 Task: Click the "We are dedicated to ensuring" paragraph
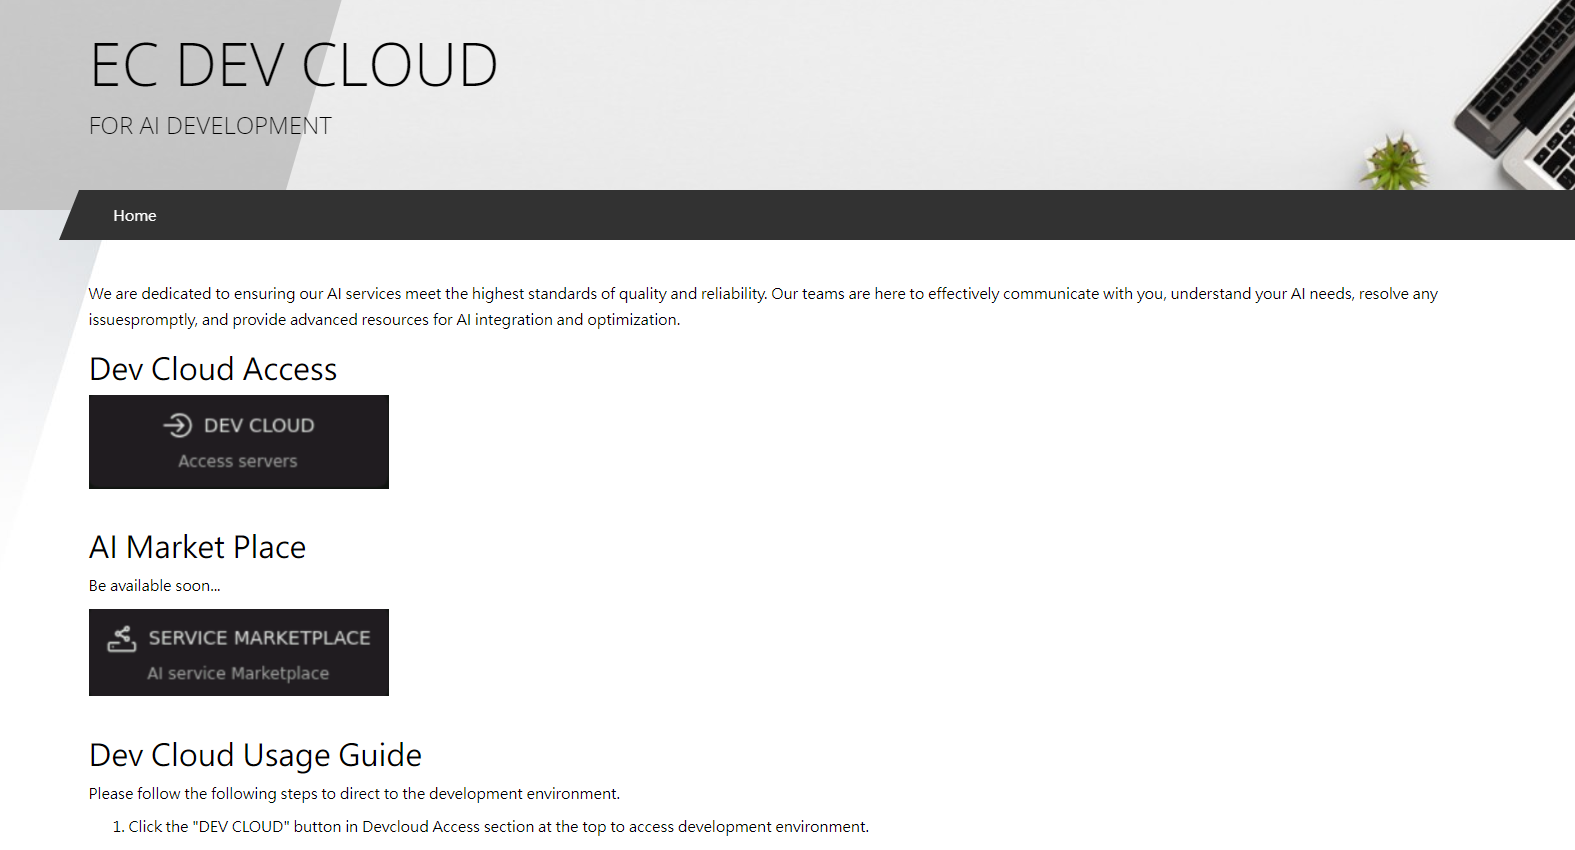(x=763, y=307)
